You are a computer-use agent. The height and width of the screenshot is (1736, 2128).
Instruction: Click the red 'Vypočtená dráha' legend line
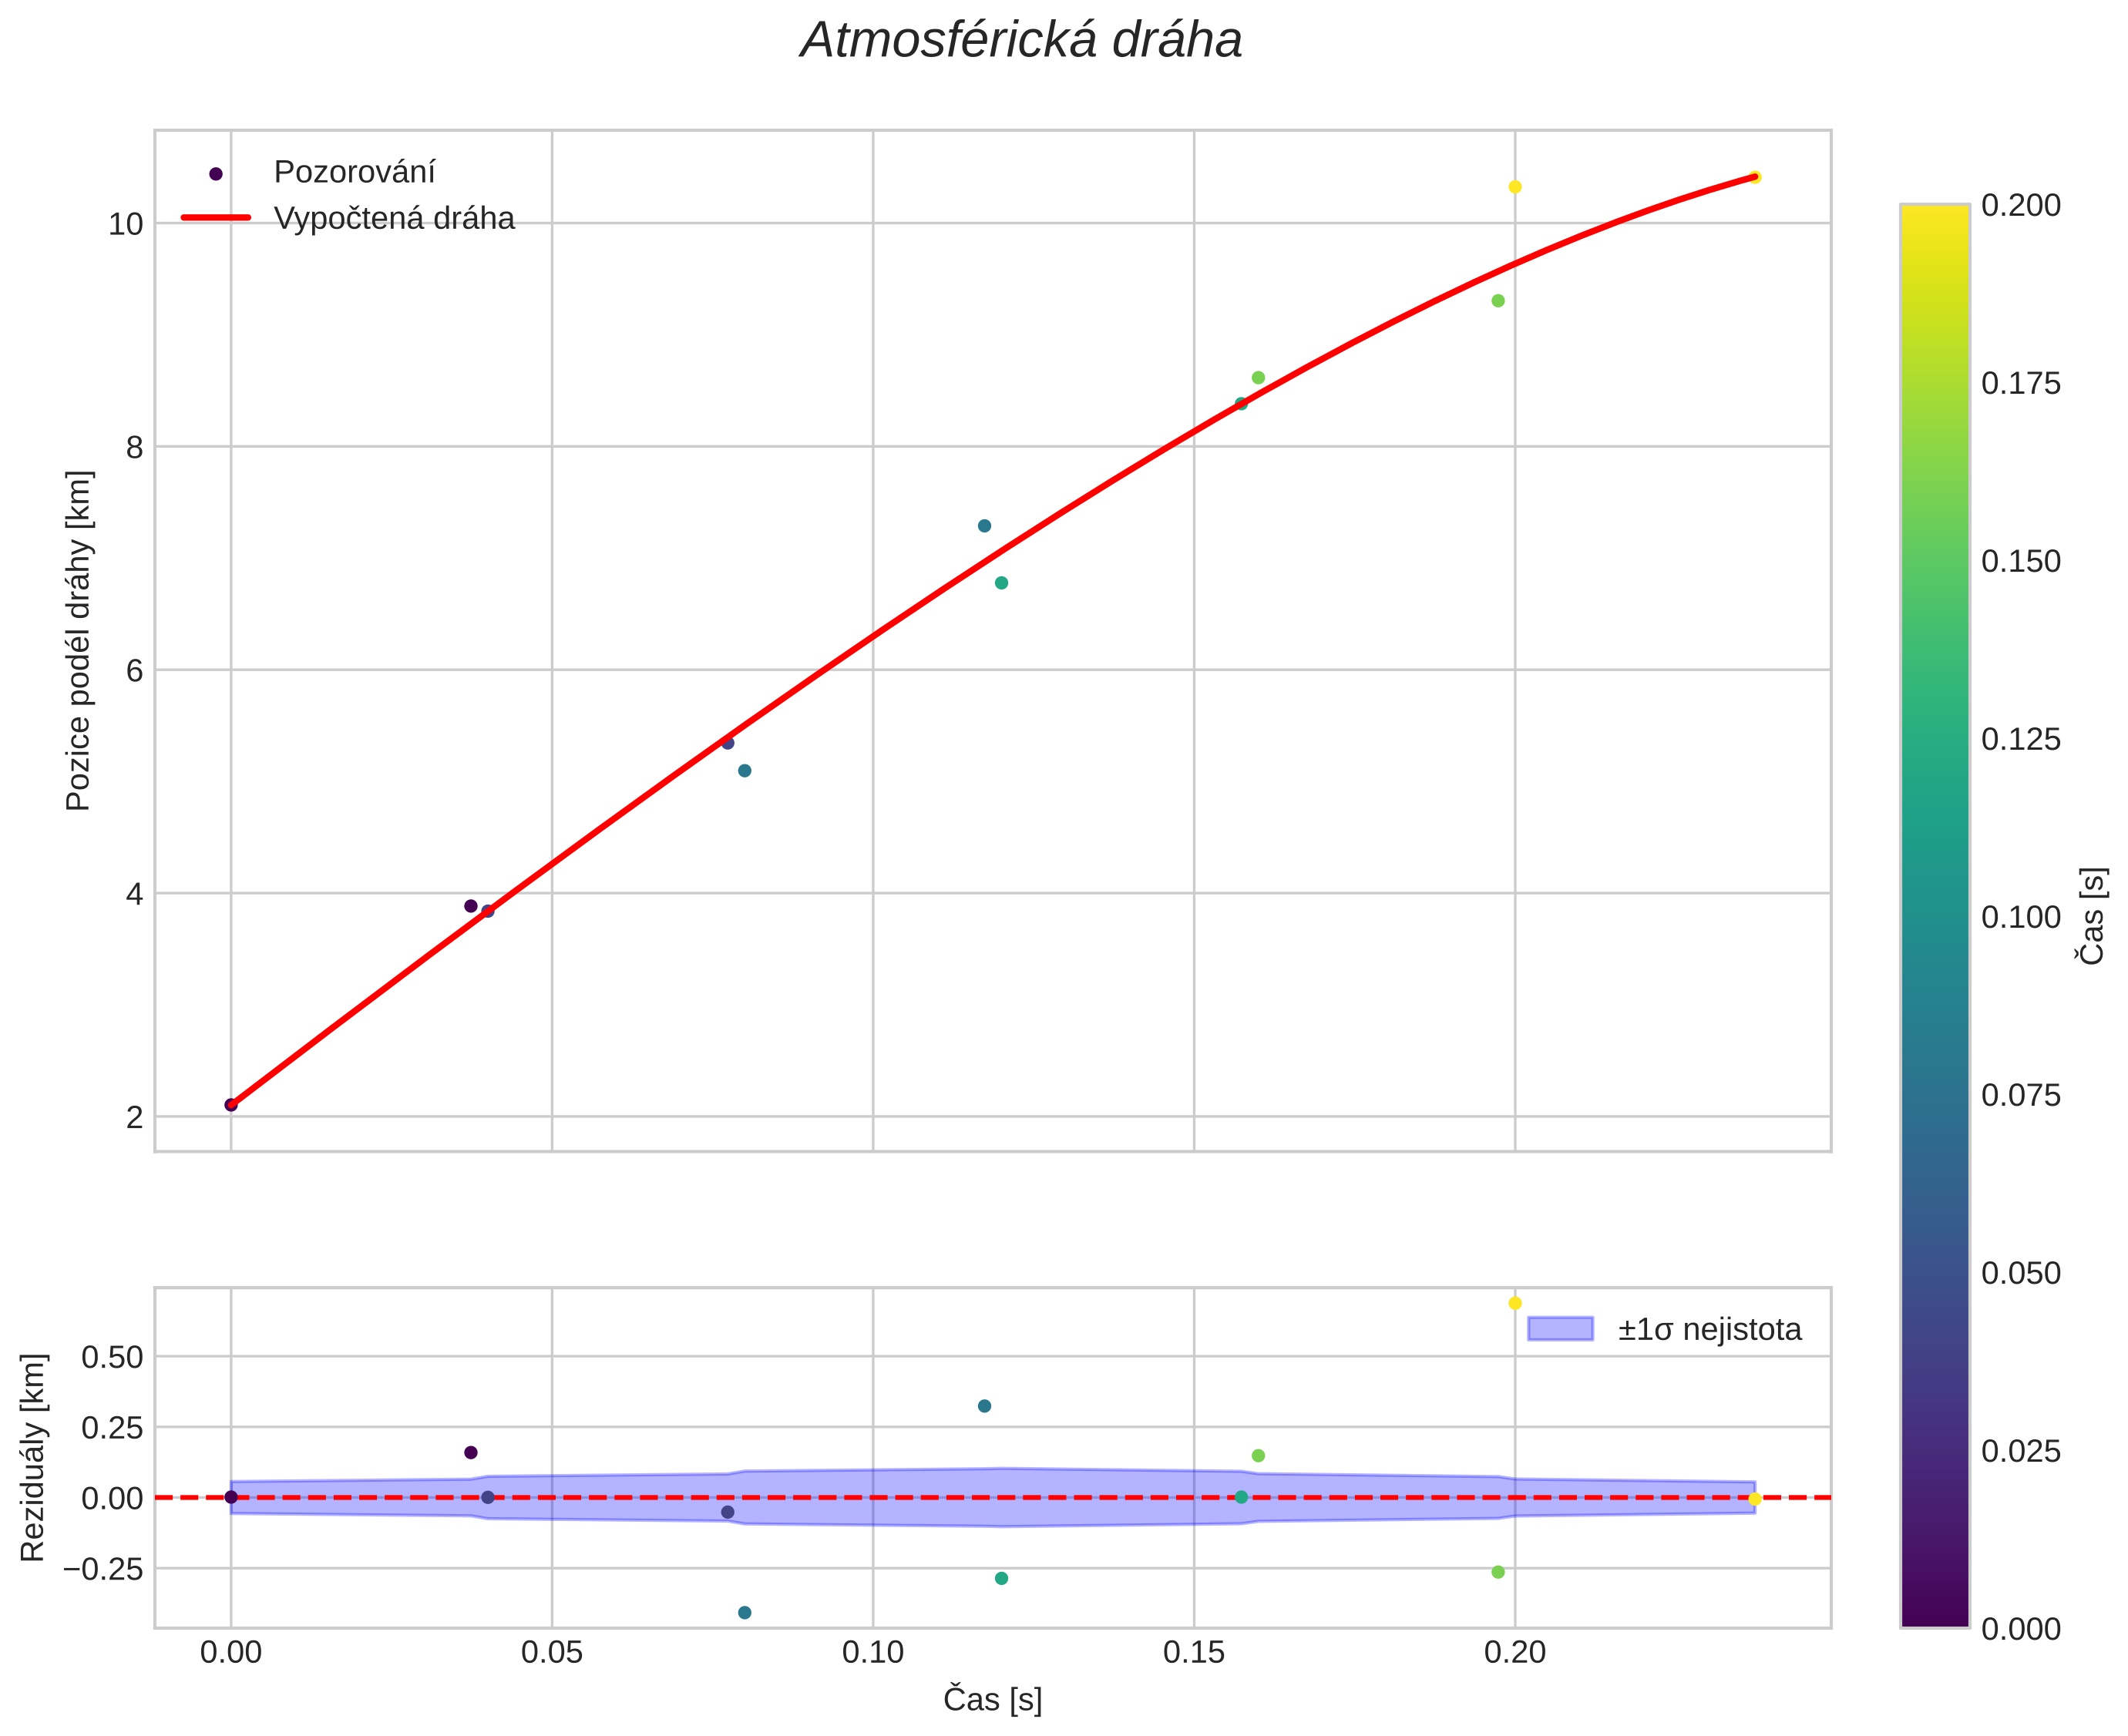coord(216,217)
